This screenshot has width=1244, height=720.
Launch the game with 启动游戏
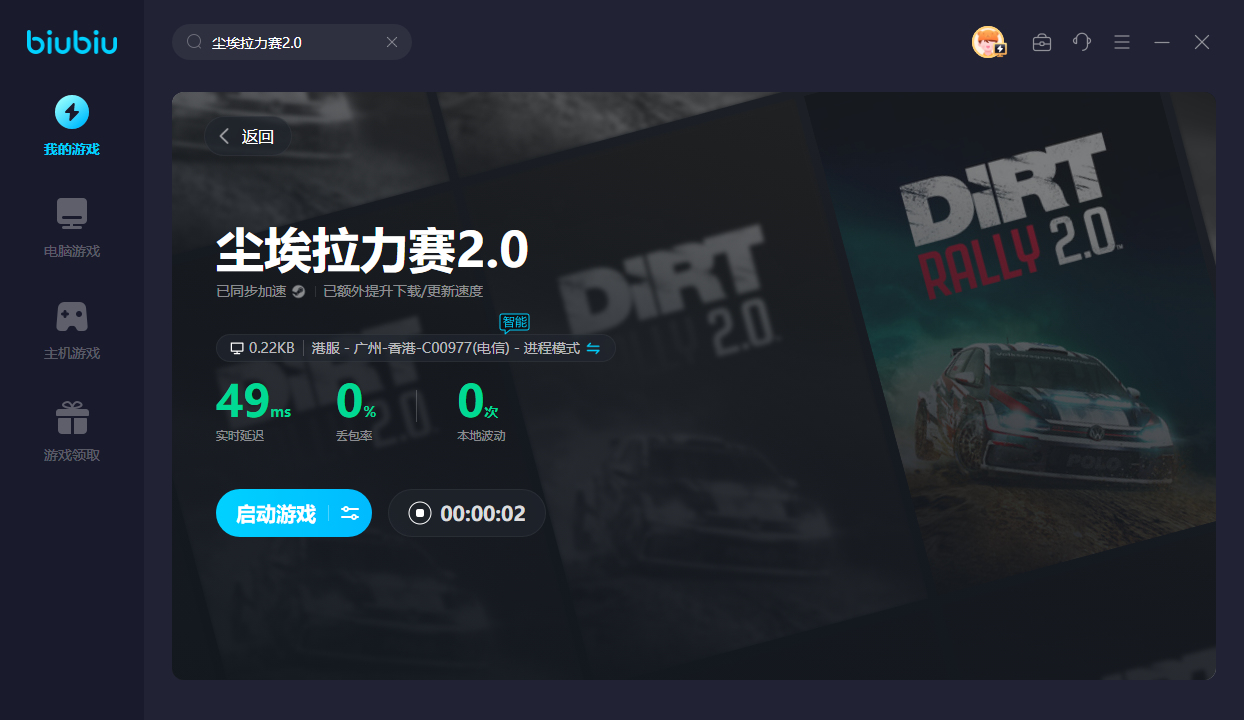click(275, 514)
